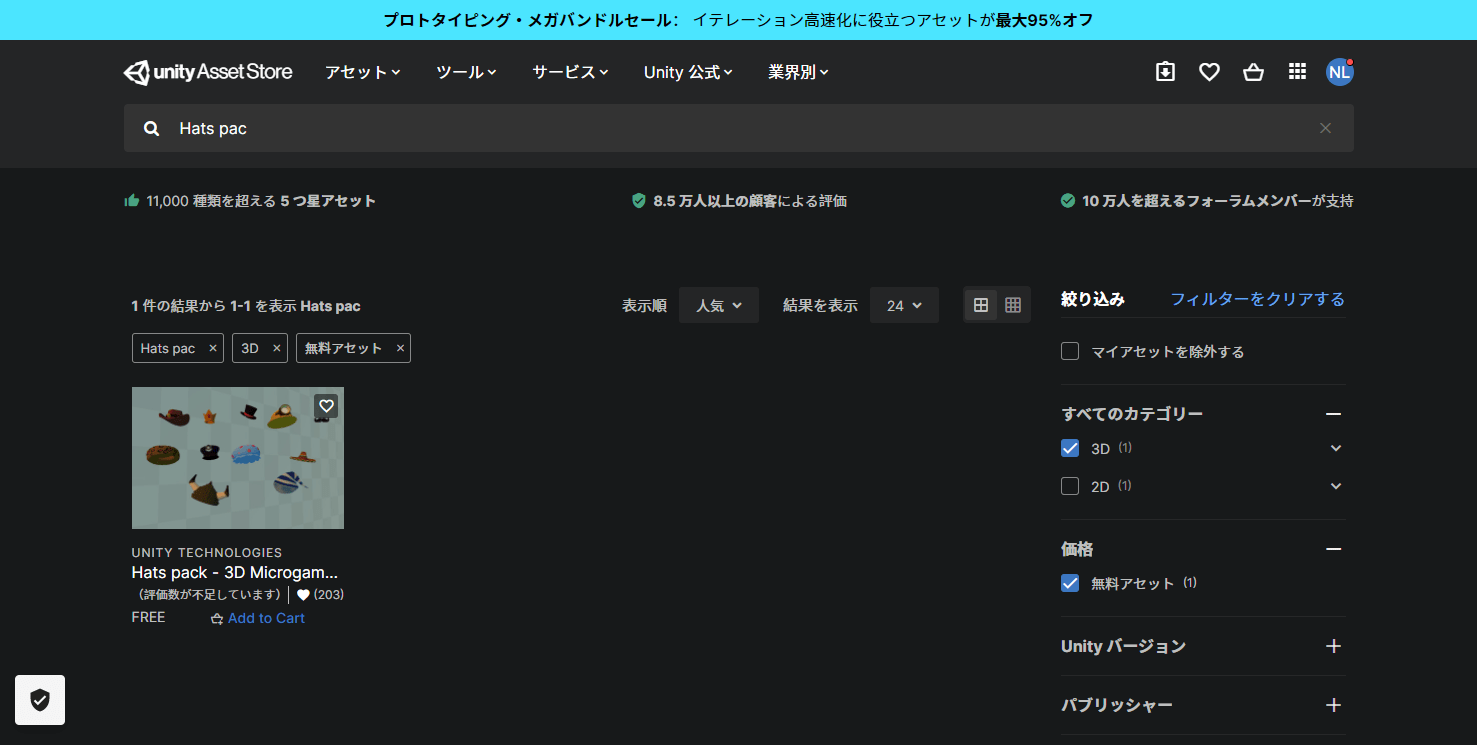The image size is (1477, 745).
Task: Click the メガバンドルセール promo banner
Action: point(738,20)
